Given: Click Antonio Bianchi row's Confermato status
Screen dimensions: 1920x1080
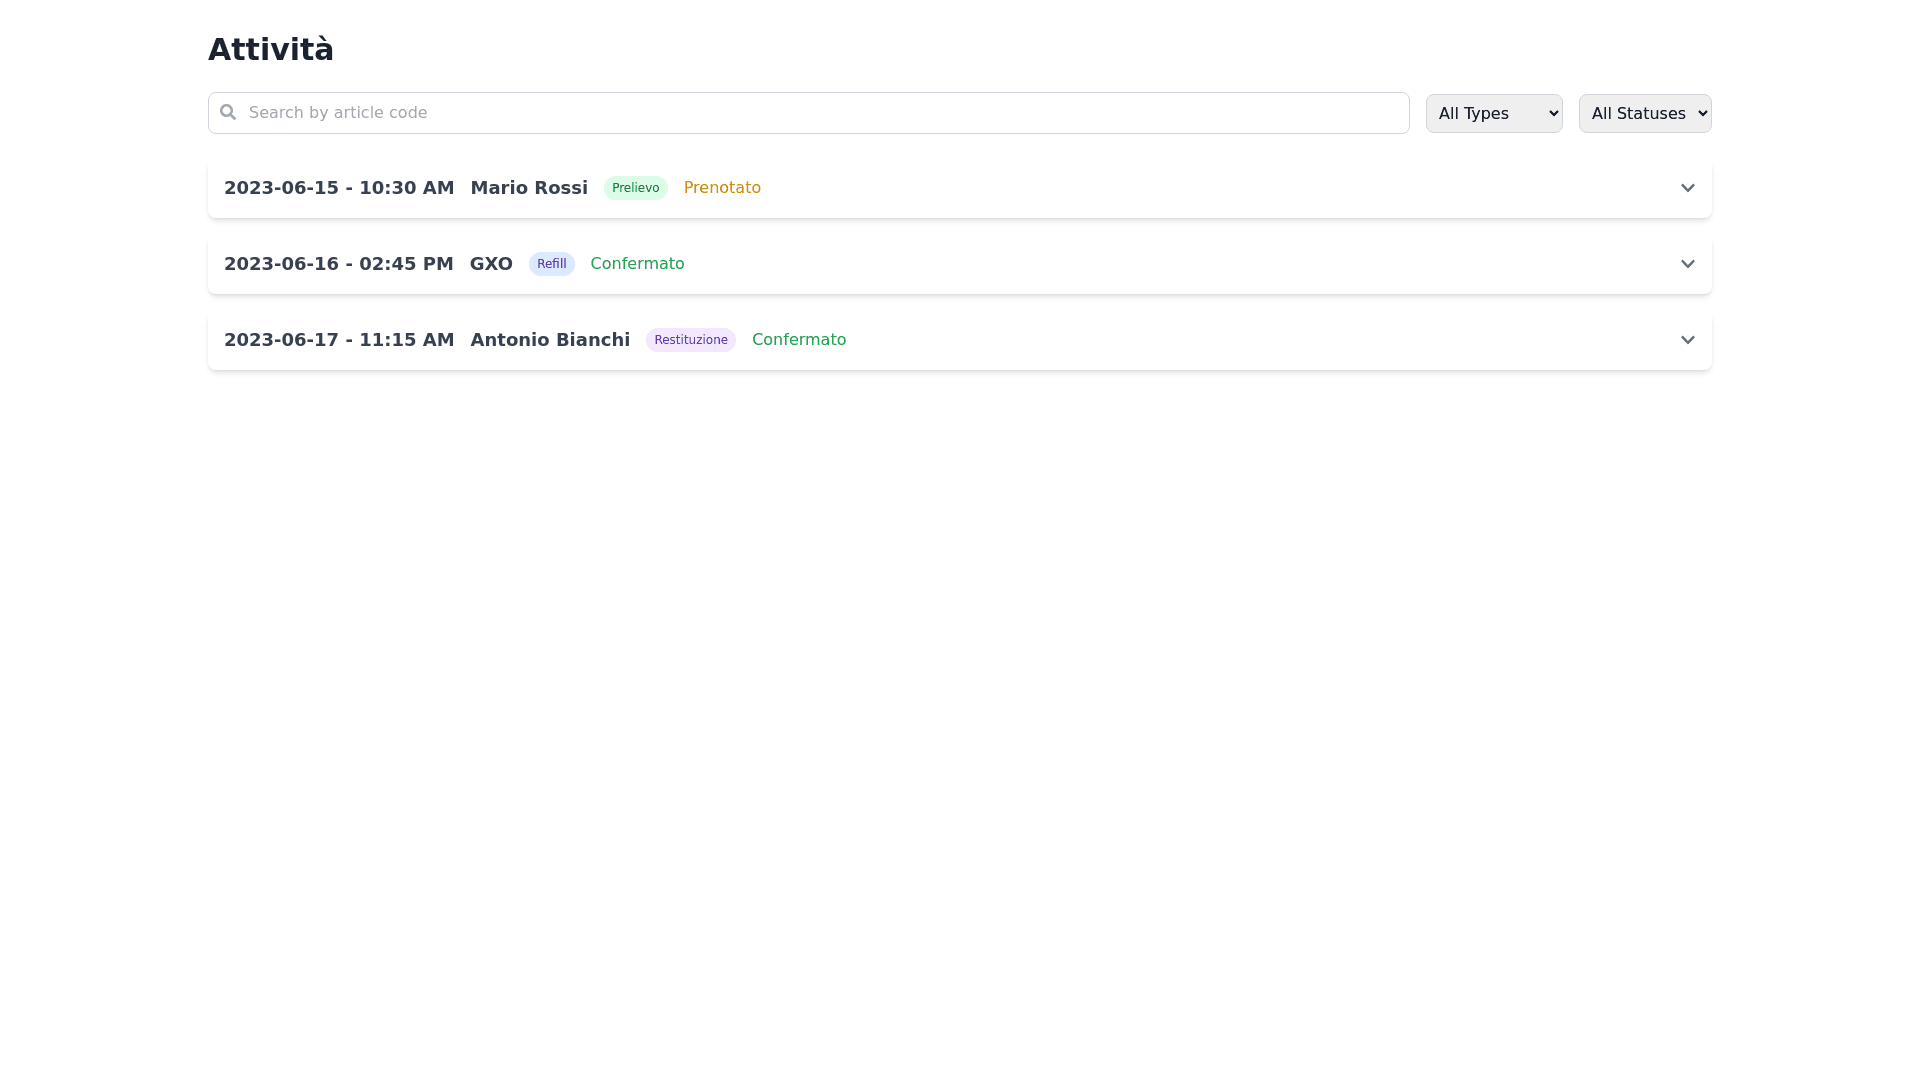Looking at the screenshot, I should click(x=798, y=340).
